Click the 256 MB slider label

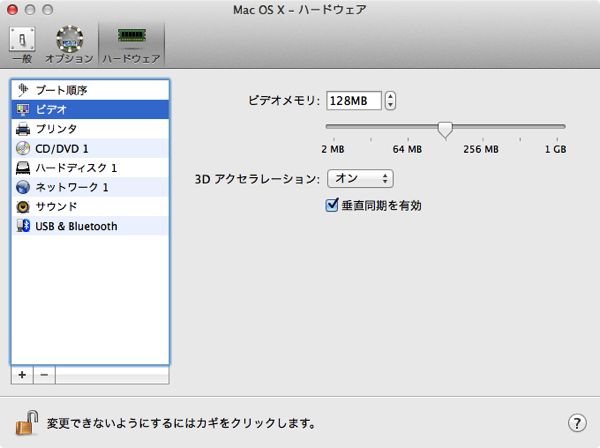[481, 149]
